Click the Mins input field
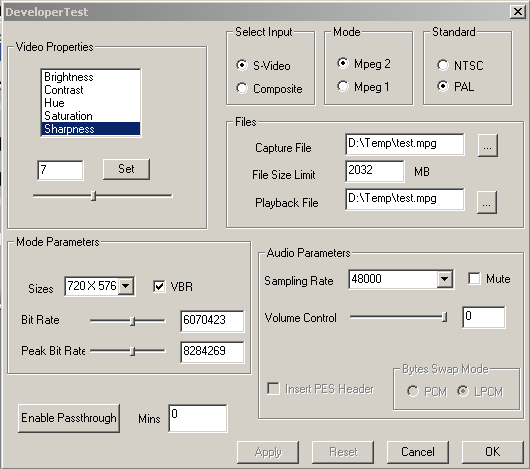 [x=198, y=418]
